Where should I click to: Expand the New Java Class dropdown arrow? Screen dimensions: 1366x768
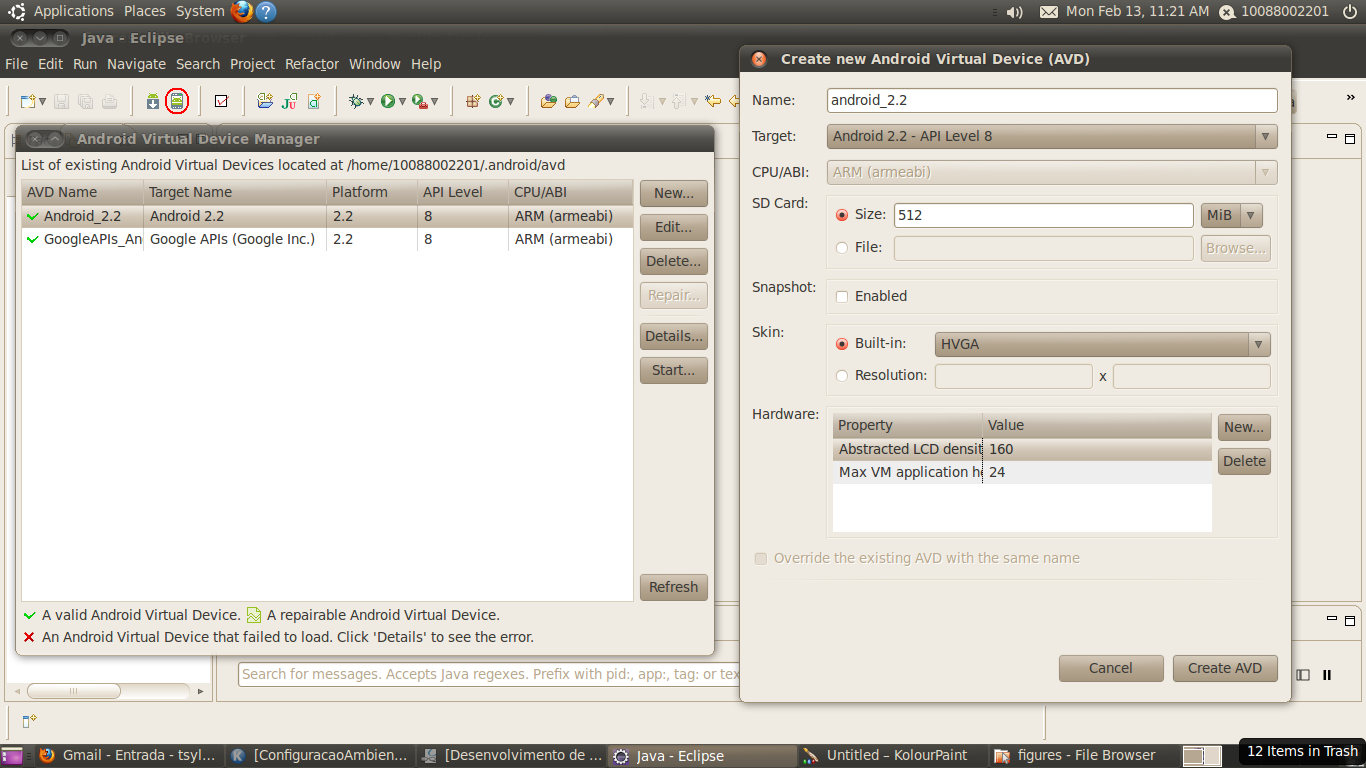coord(510,102)
